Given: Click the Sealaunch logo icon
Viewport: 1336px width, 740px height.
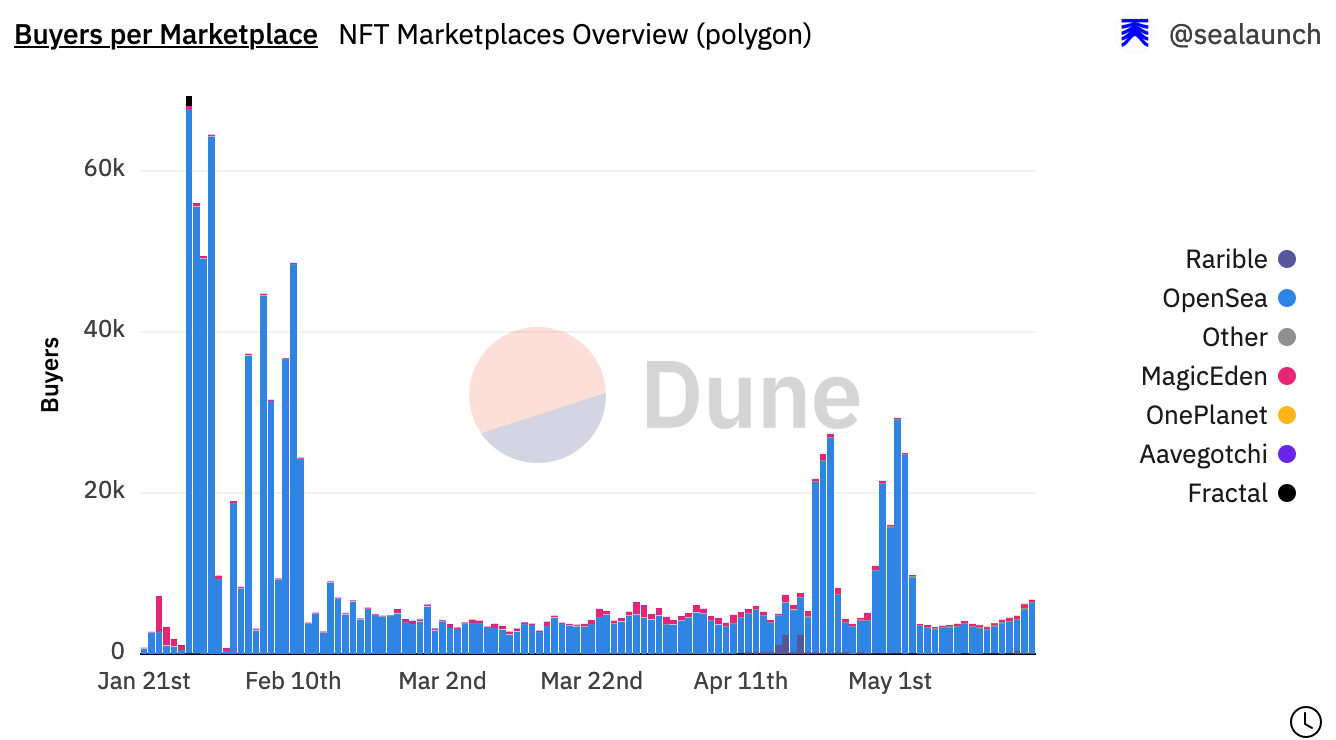Looking at the screenshot, I should 1135,34.
